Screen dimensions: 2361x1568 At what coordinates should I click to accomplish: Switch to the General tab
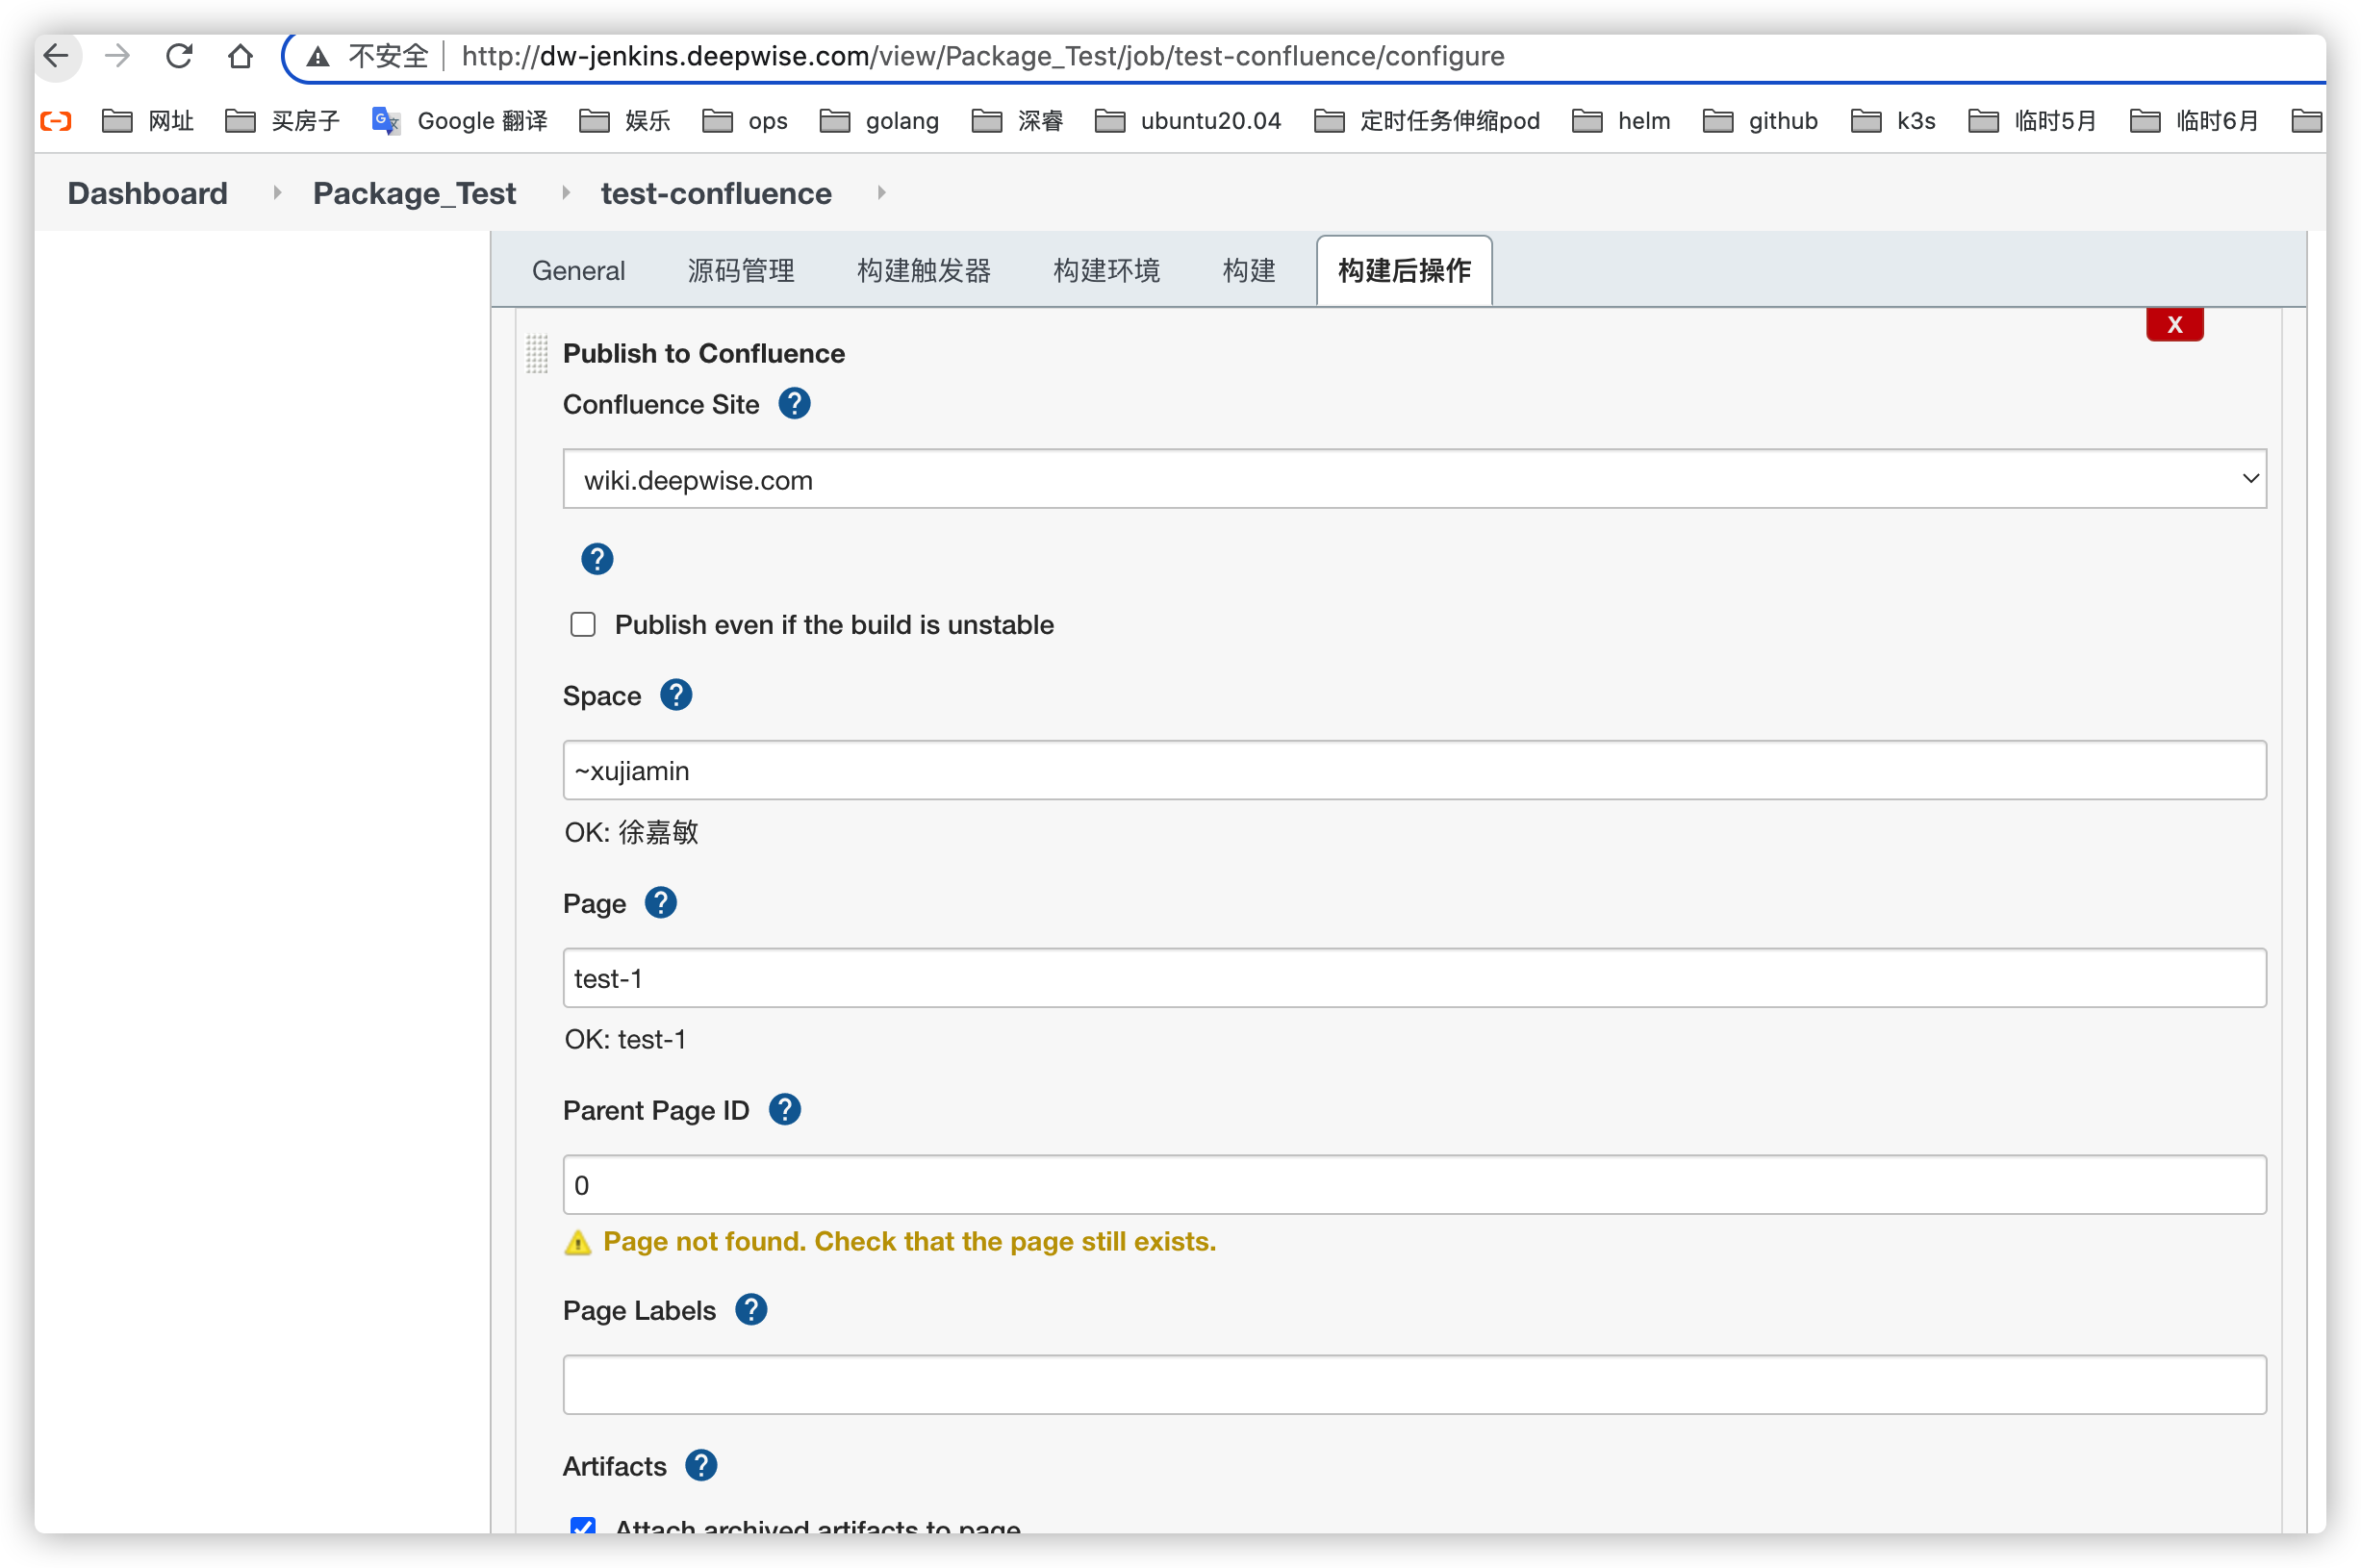click(578, 271)
